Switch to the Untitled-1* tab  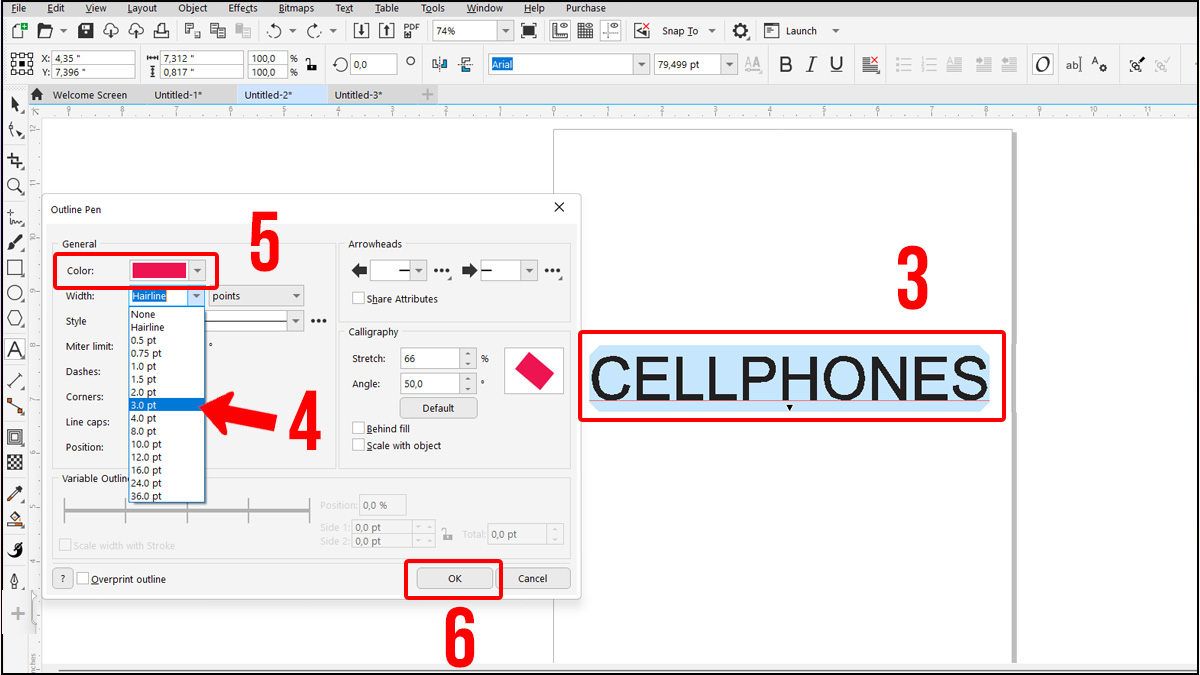coord(178,95)
